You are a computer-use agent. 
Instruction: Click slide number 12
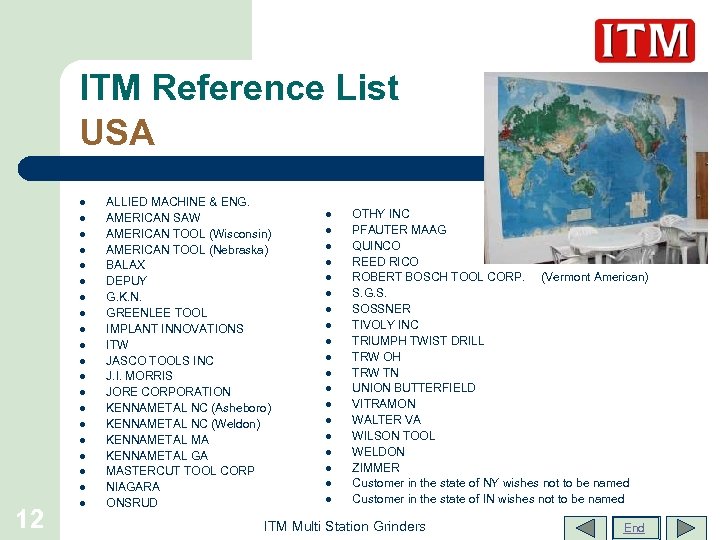tap(30, 519)
